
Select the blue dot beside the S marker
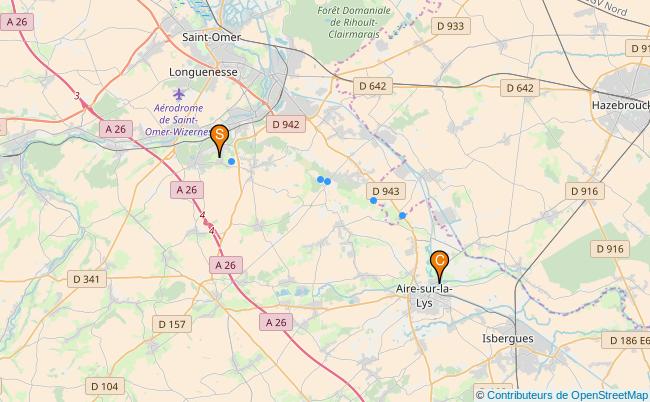point(231,161)
